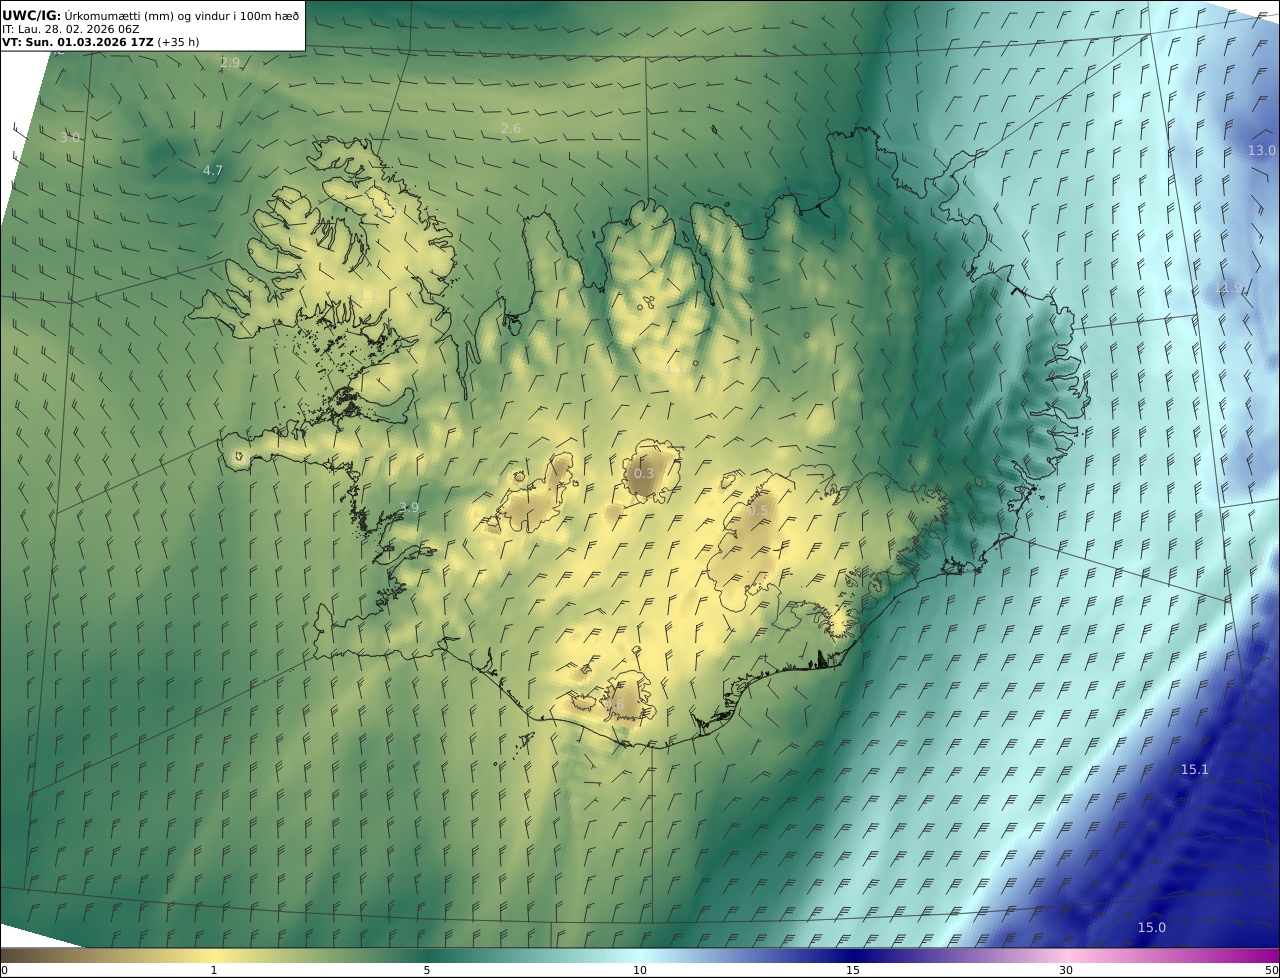1280x978 pixels.
Task: Click the 4.7 value label on the map
Action: (x=213, y=170)
